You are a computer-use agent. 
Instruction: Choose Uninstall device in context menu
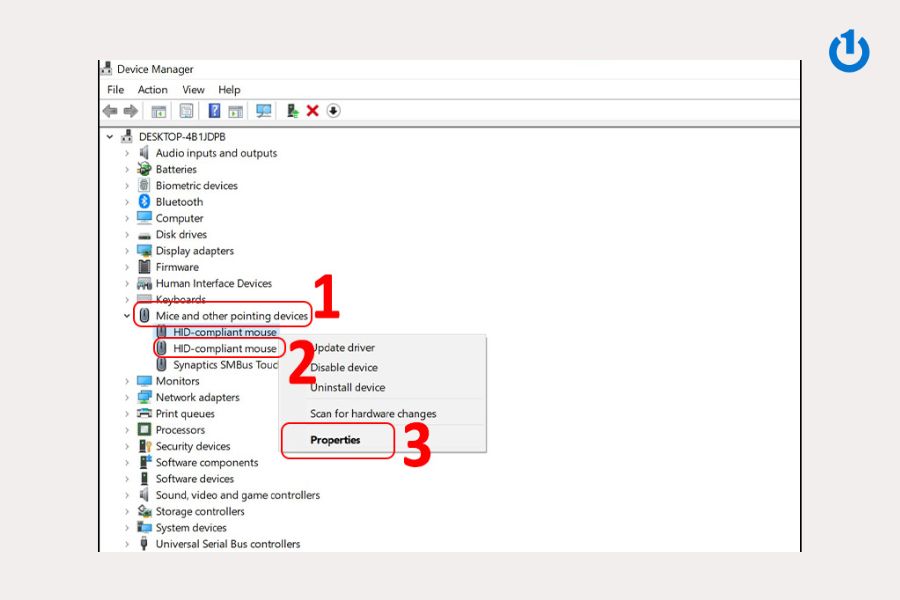point(347,387)
